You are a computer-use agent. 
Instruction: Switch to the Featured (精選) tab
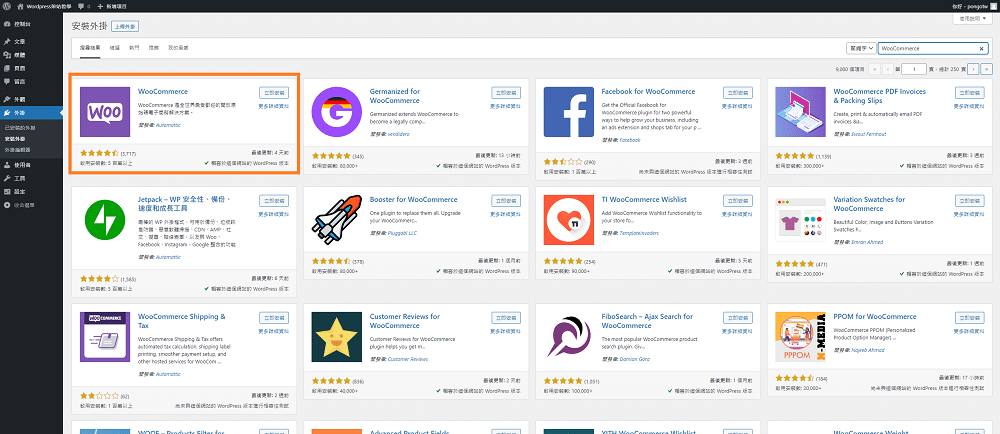pos(114,48)
